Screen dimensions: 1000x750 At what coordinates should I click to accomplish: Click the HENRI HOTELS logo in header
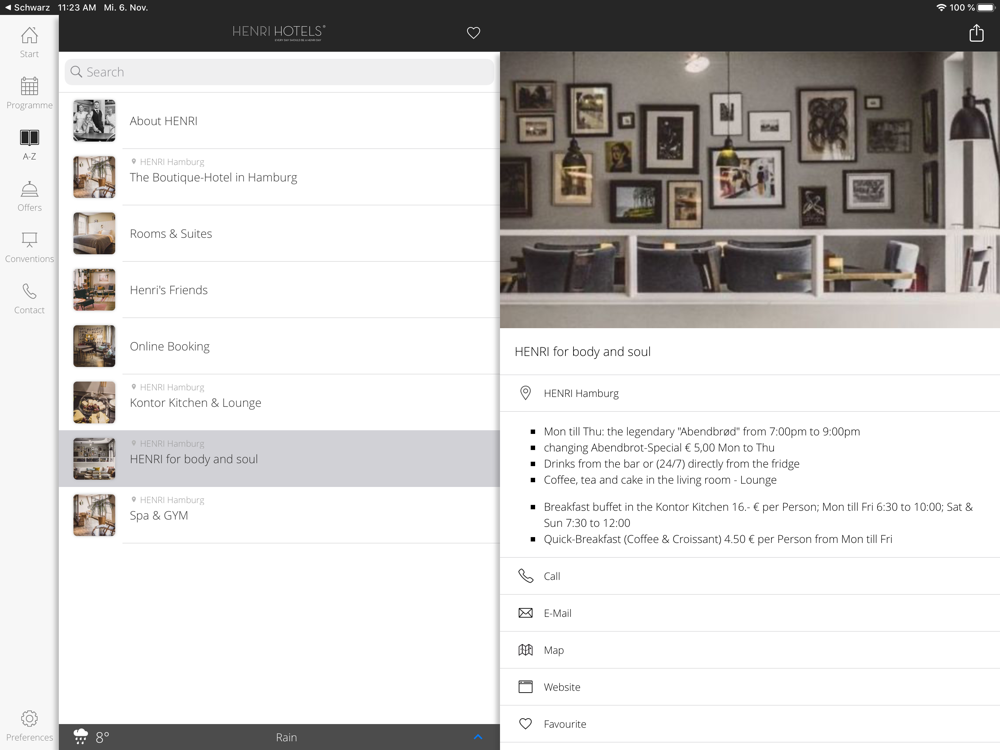(x=279, y=32)
